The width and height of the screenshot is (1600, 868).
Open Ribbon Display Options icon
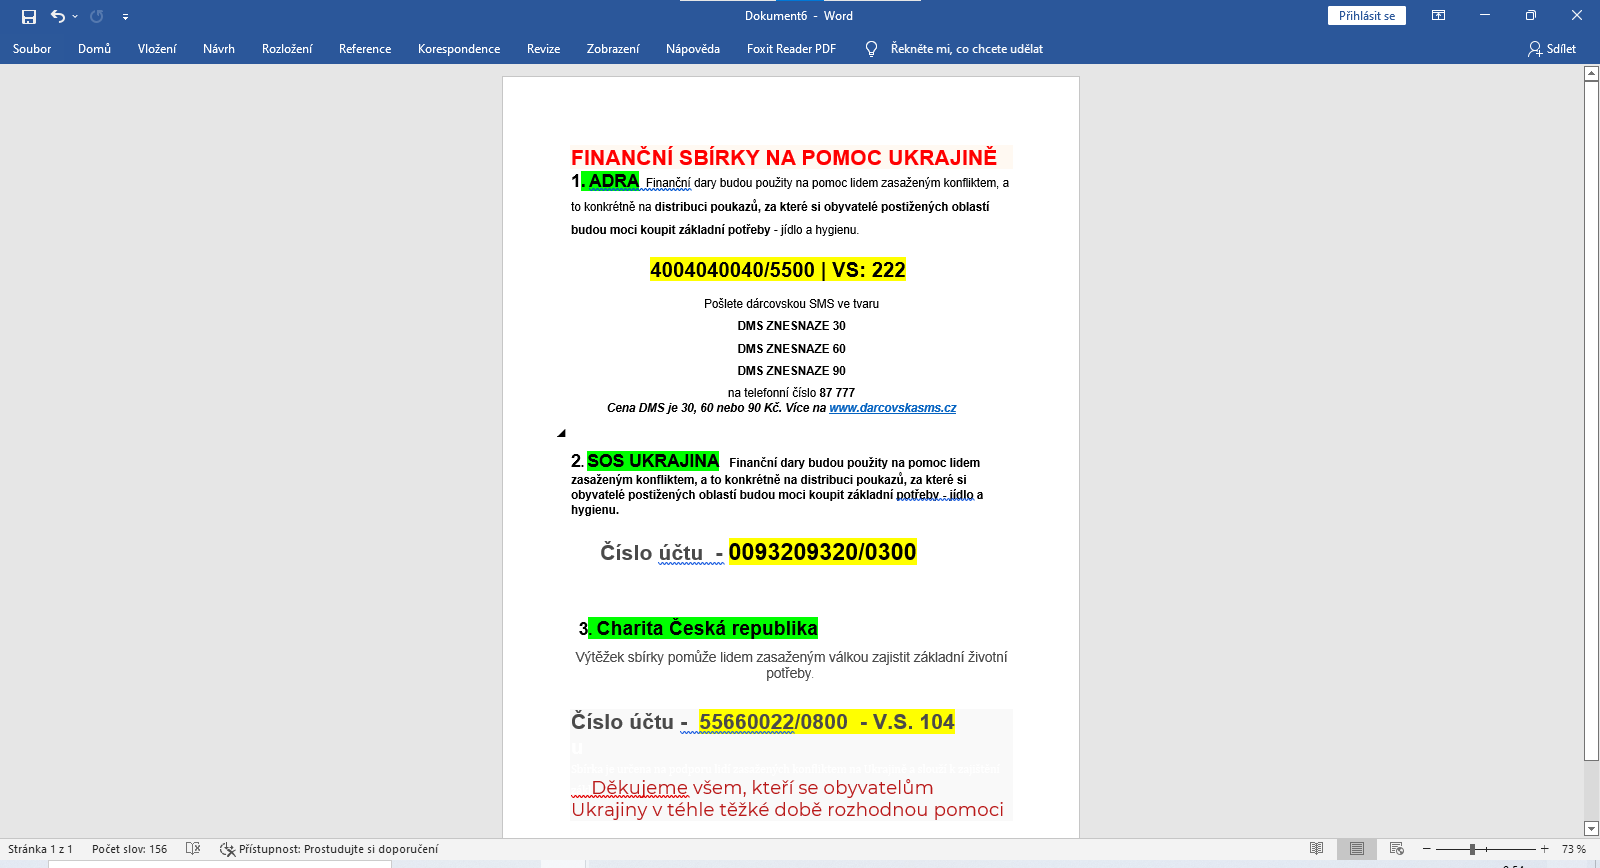(x=1438, y=15)
